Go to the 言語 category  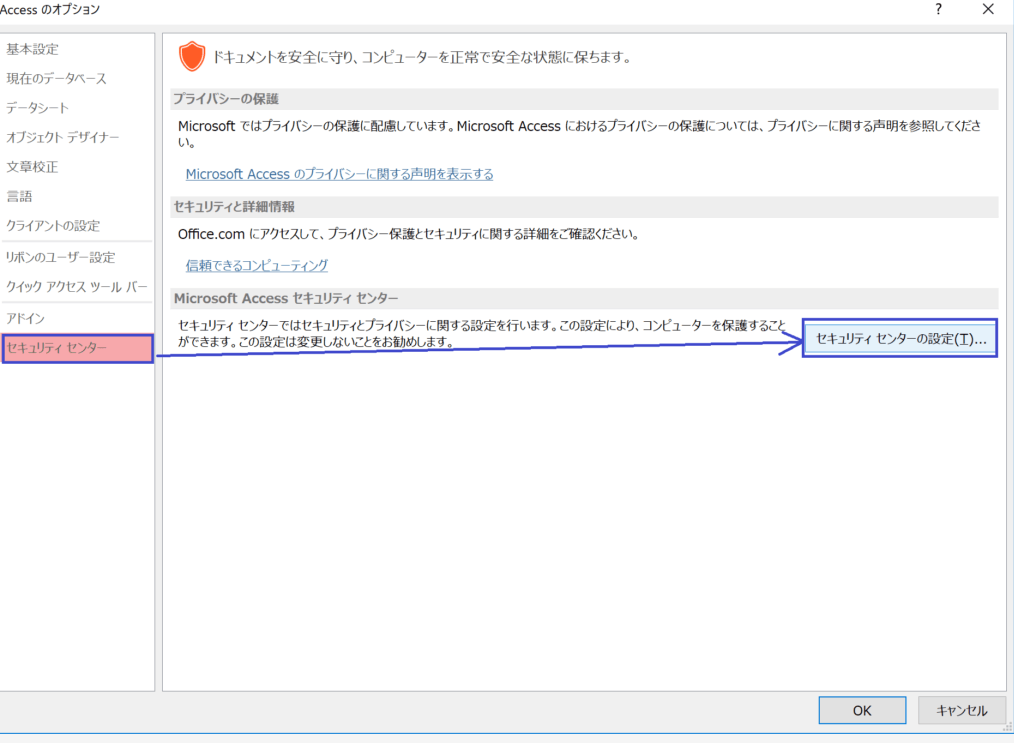click(x=20, y=196)
